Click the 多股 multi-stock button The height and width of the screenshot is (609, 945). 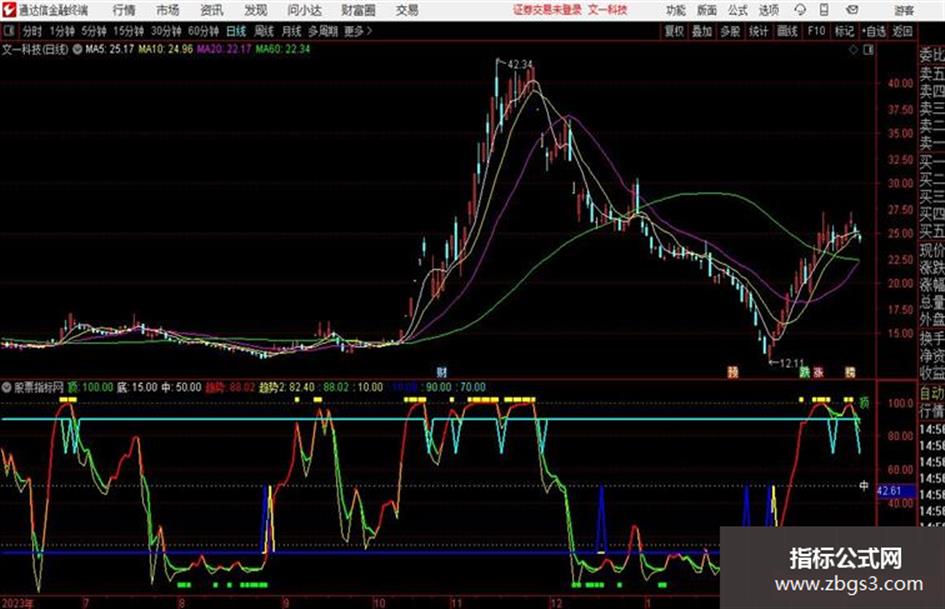(730, 31)
